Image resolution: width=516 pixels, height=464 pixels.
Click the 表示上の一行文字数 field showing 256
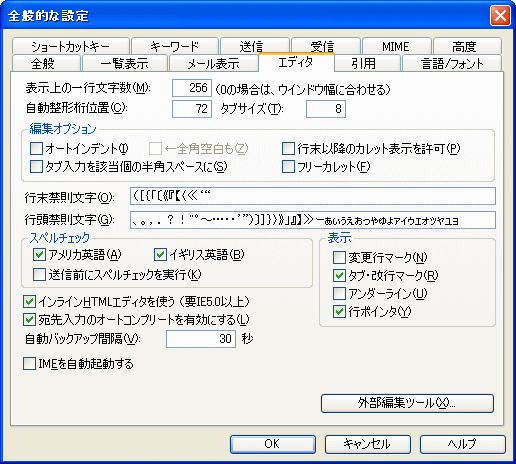192,88
